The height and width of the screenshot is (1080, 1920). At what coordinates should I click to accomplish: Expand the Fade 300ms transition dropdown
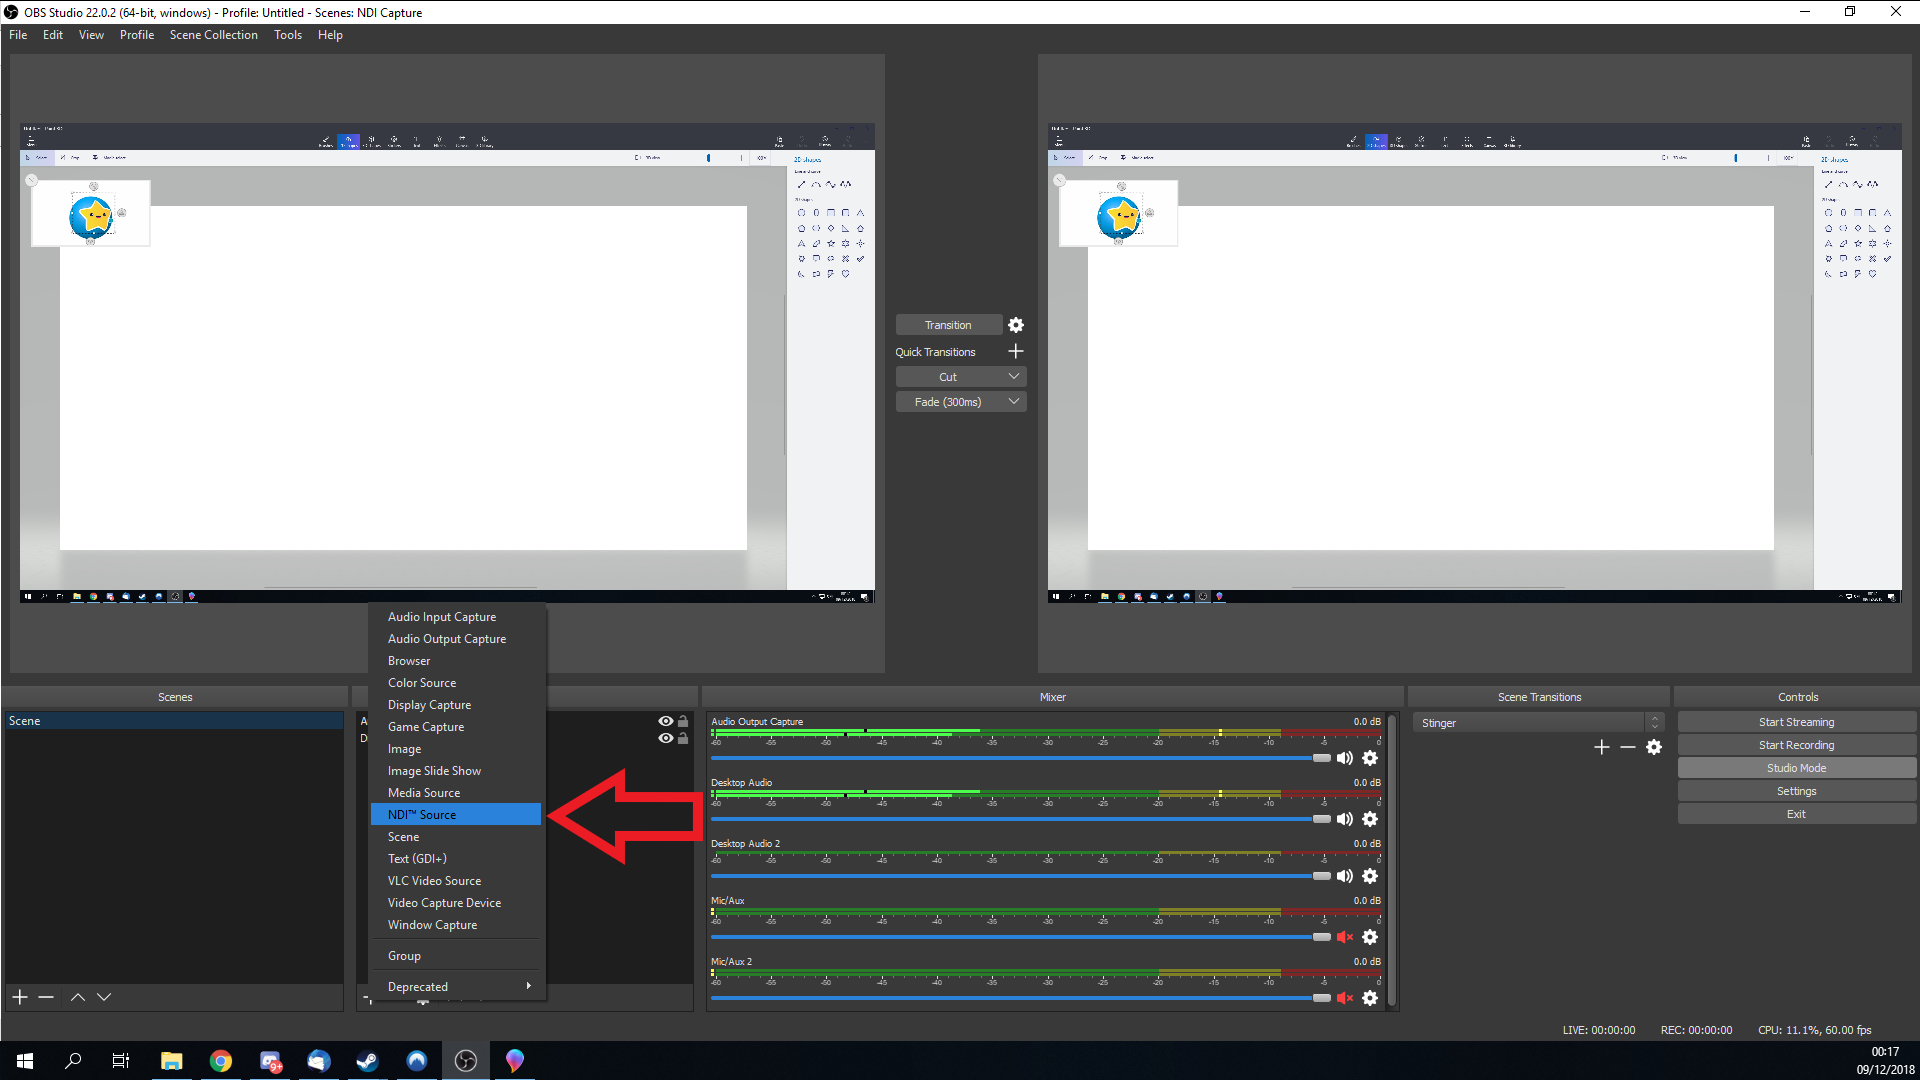click(1013, 401)
